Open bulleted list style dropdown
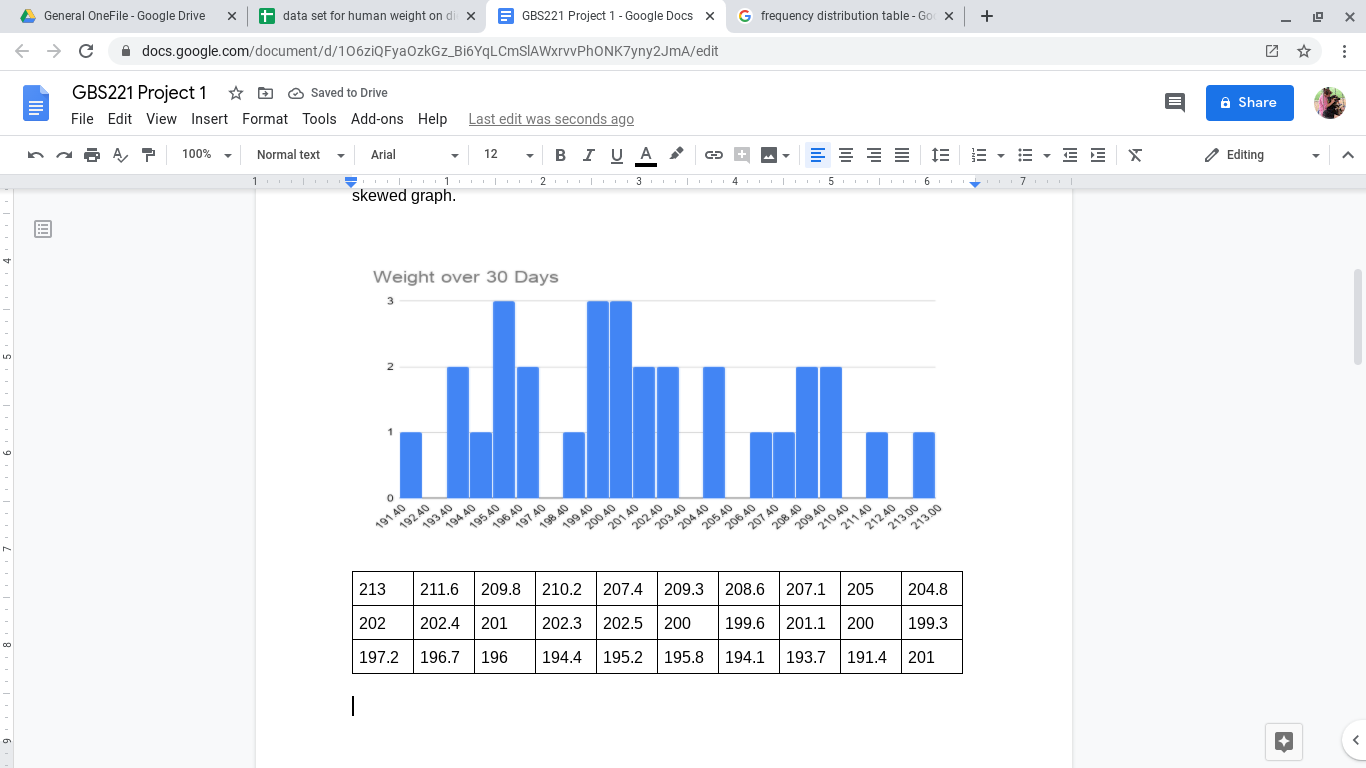 point(1047,155)
